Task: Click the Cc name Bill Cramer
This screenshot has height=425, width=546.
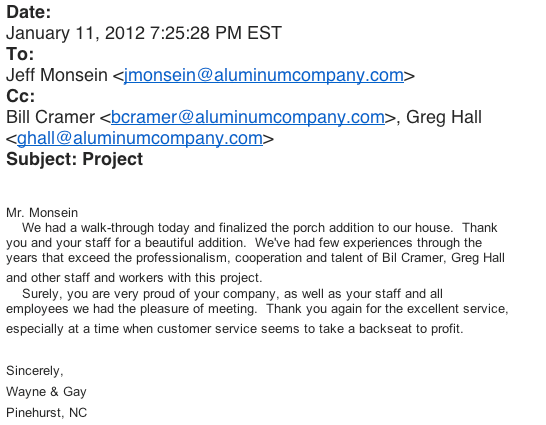Action: coord(50,117)
